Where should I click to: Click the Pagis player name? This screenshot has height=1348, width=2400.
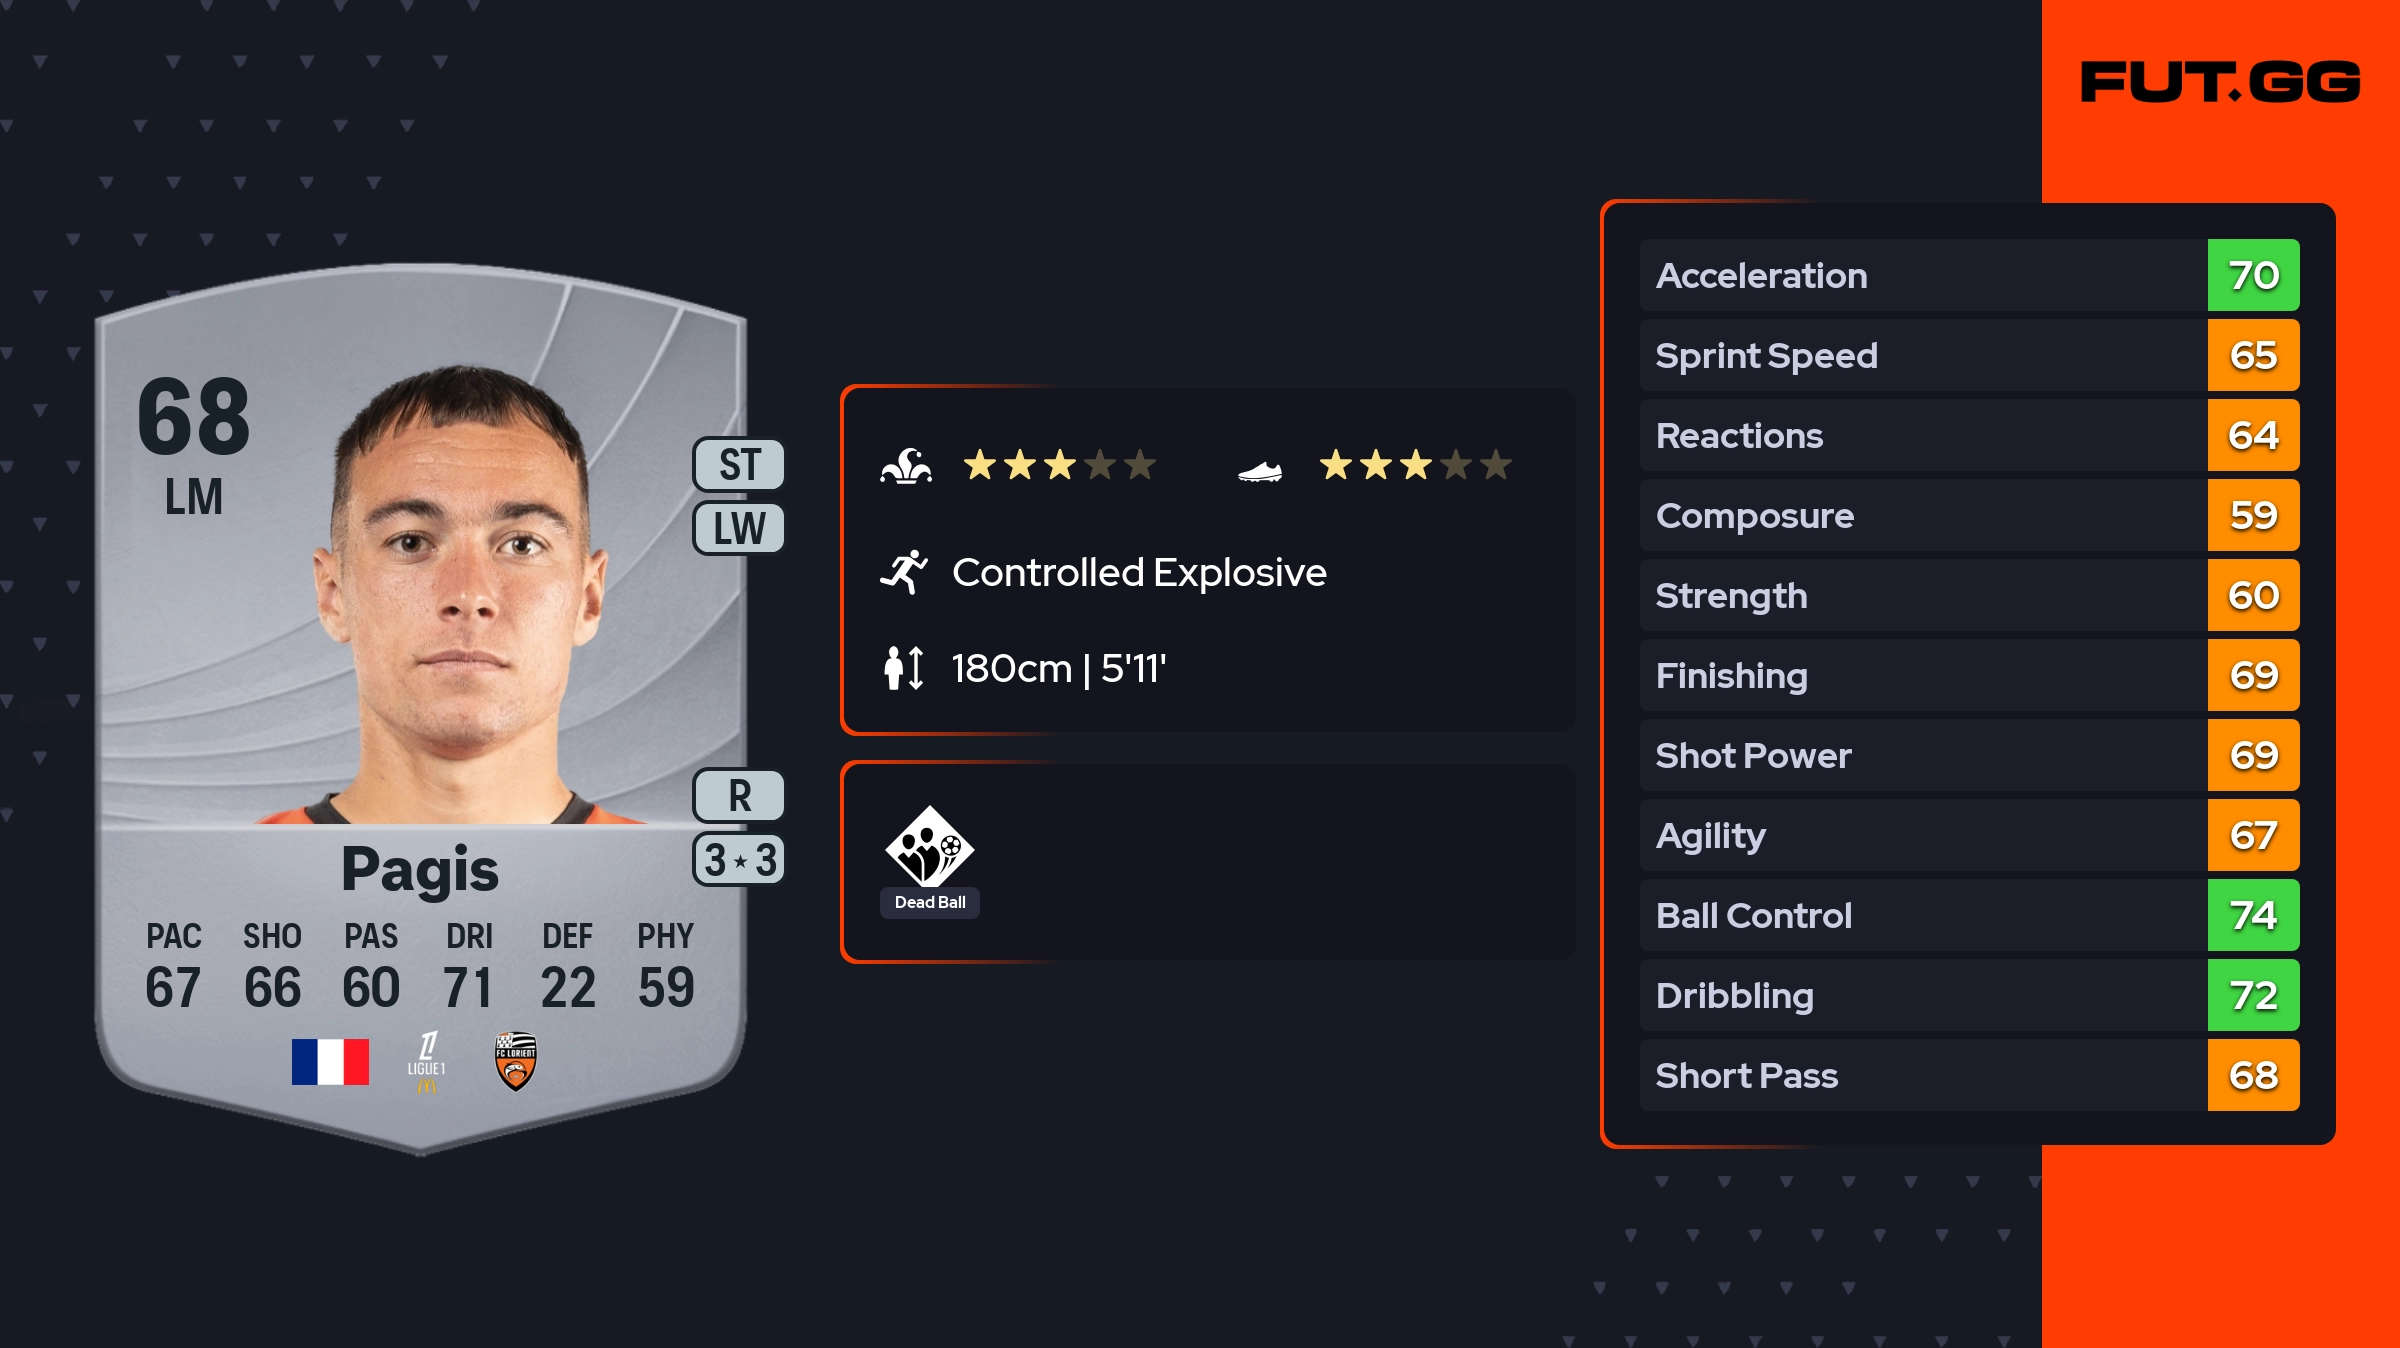click(x=420, y=868)
